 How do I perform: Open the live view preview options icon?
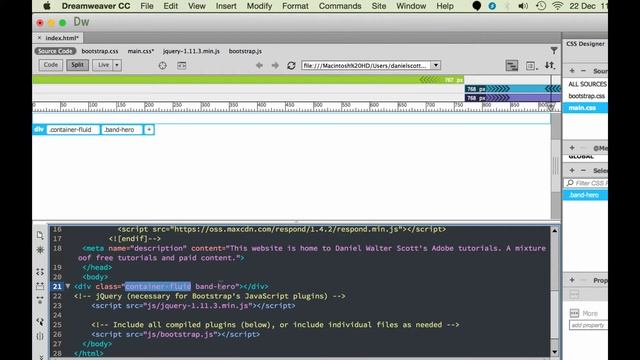coord(530,65)
